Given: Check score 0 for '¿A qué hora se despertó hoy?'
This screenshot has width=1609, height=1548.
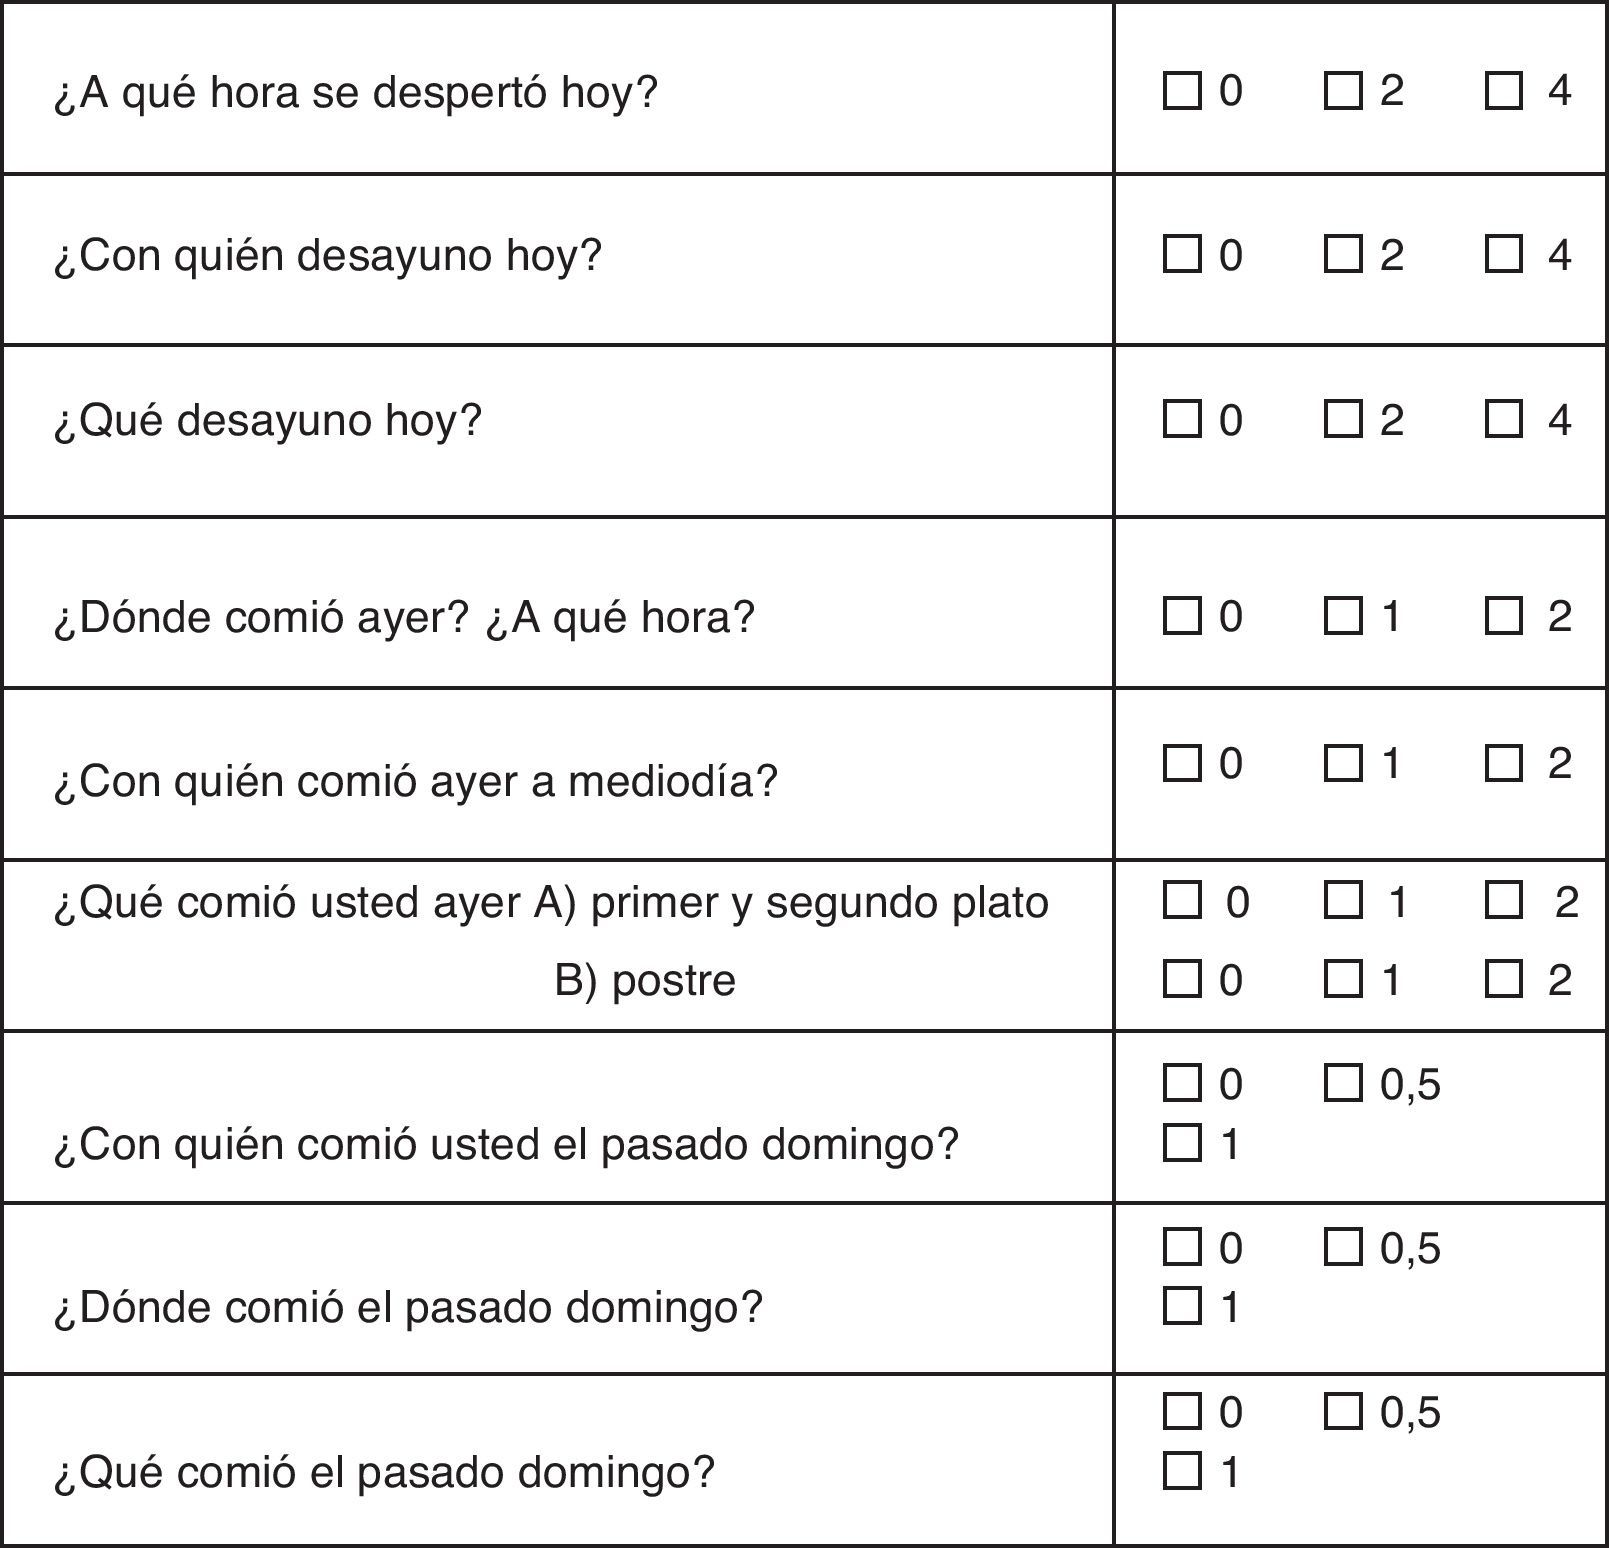Looking at the screenshot, I should (1182, 91).
